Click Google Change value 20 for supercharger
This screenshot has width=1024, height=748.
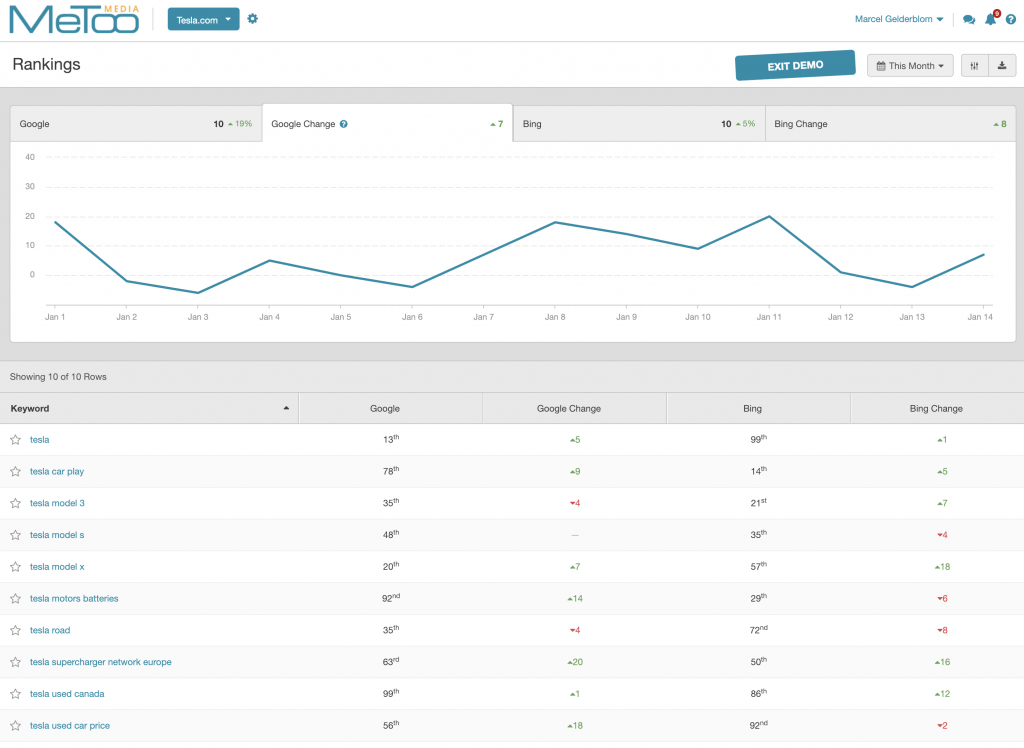click(x=575, y=662)
